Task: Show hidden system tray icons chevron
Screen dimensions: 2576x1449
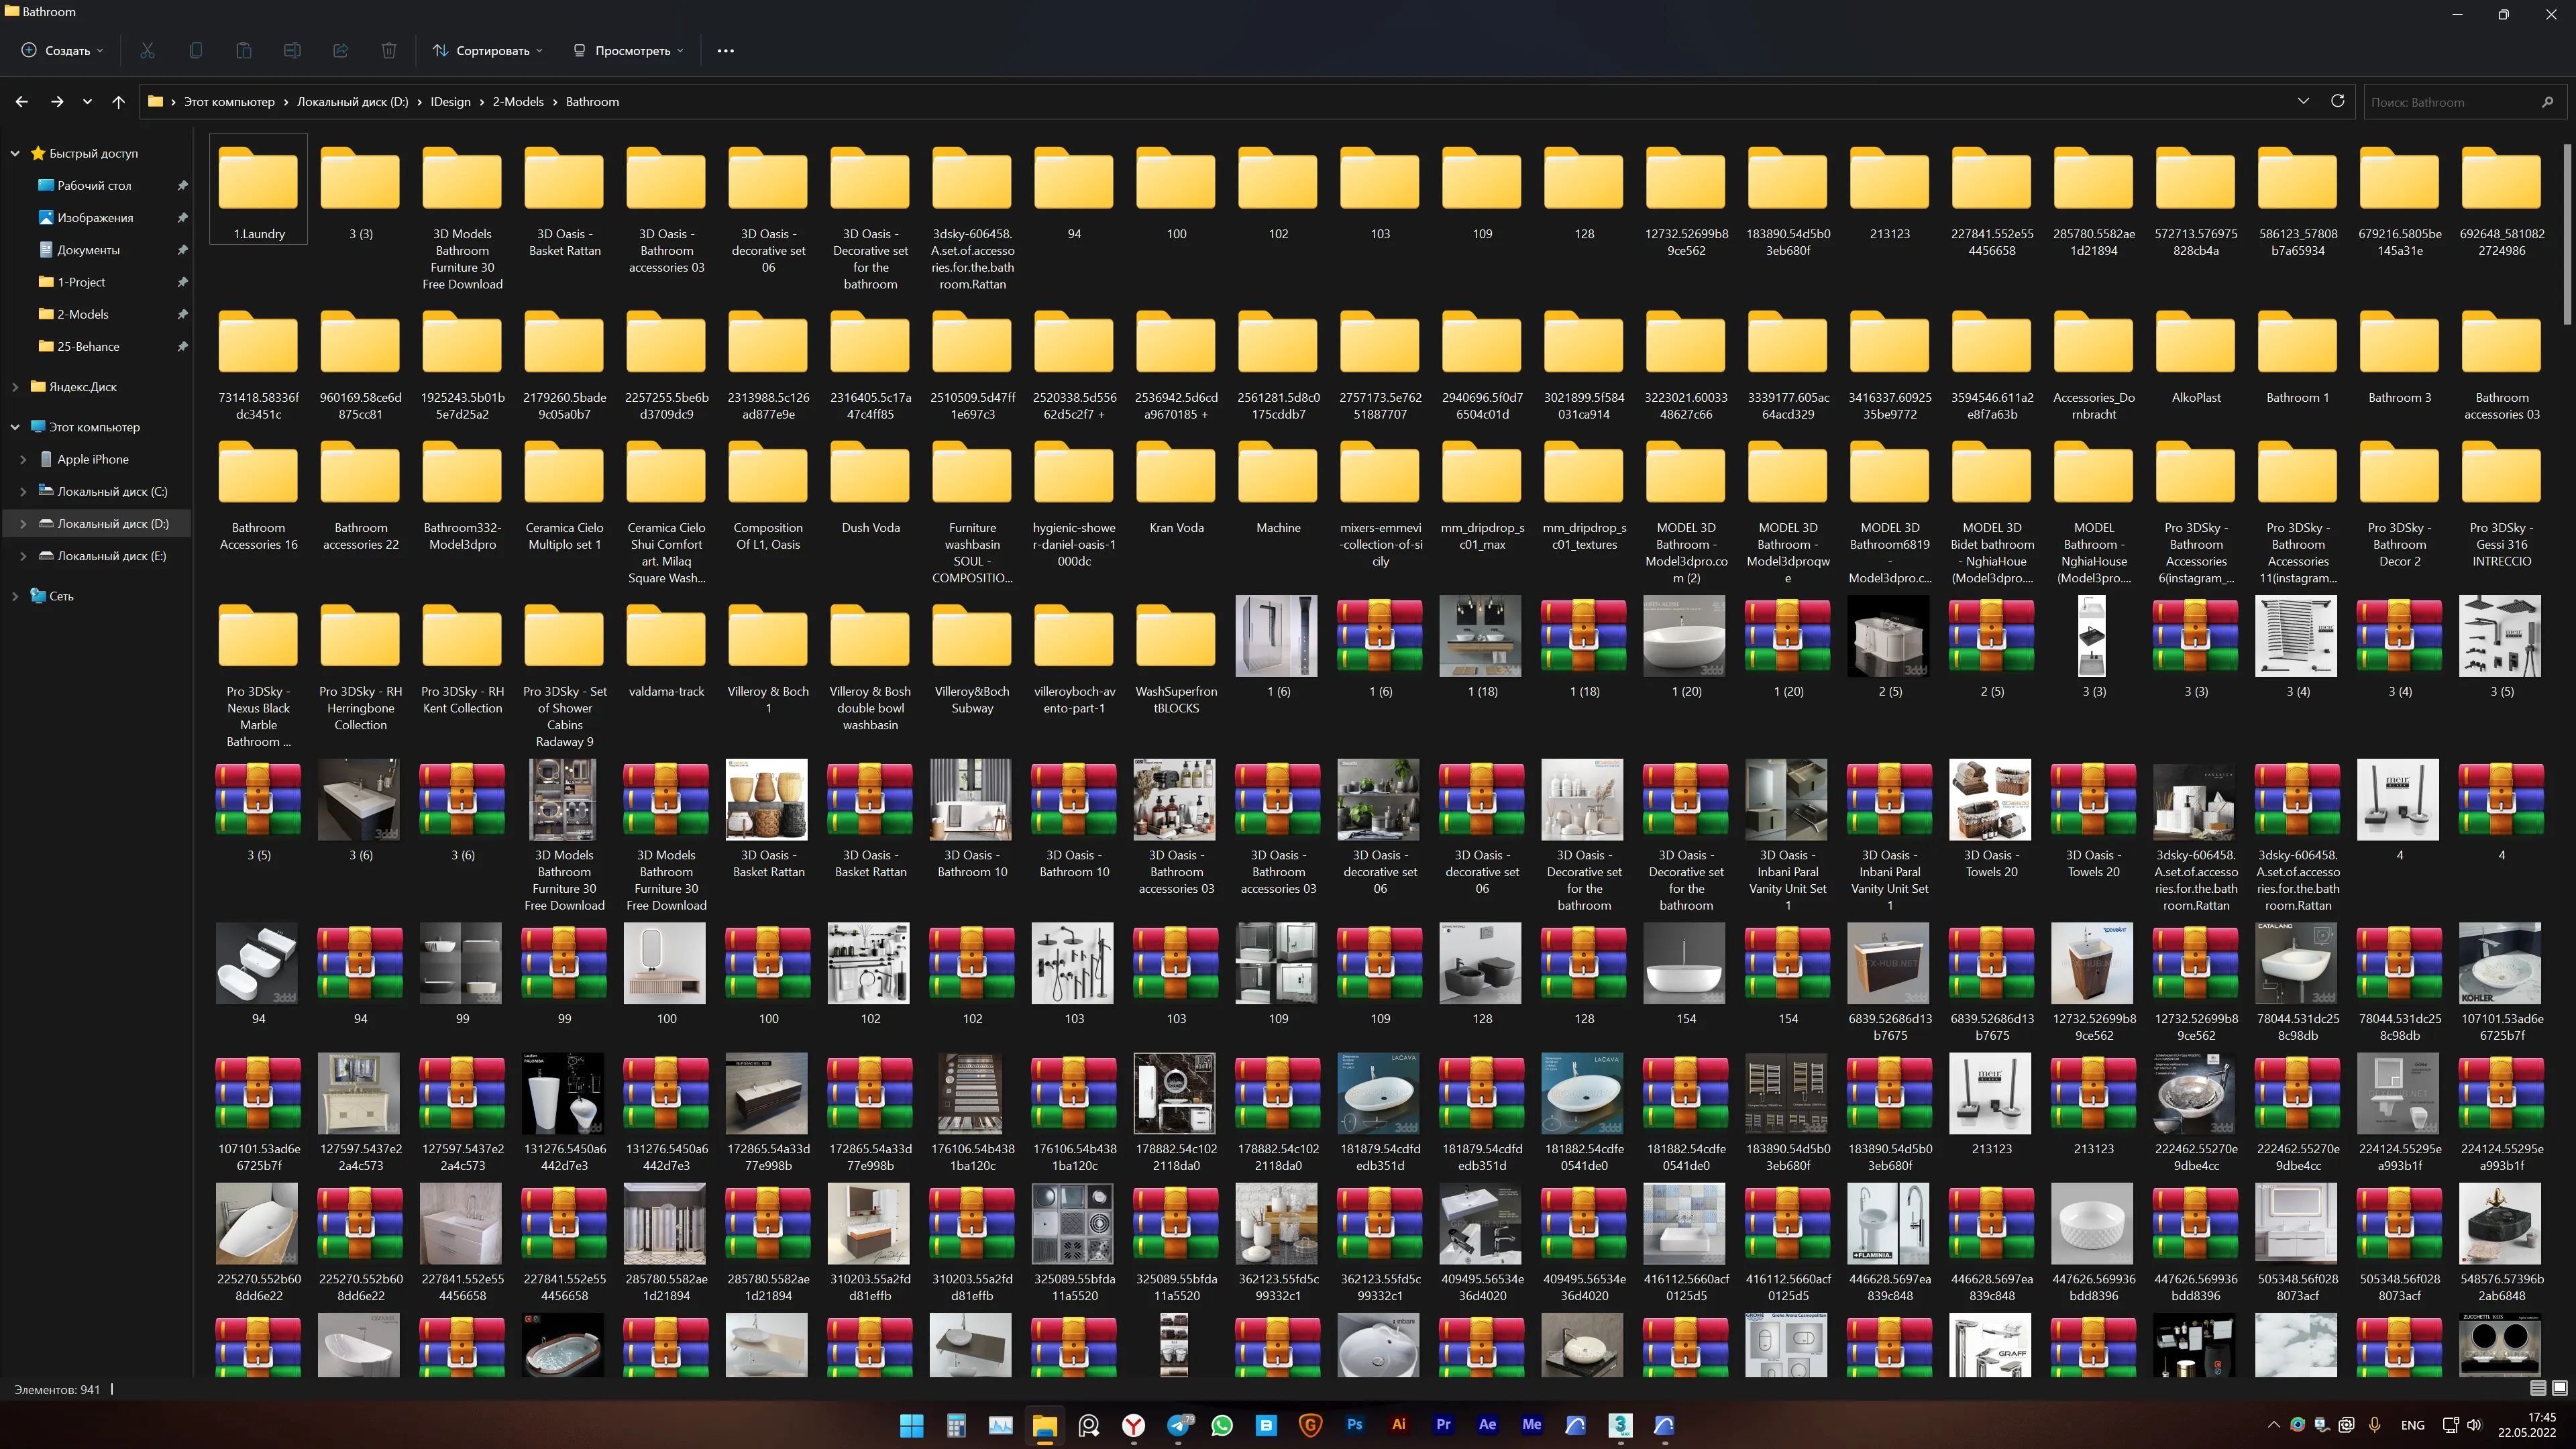Action: 2274,1425
